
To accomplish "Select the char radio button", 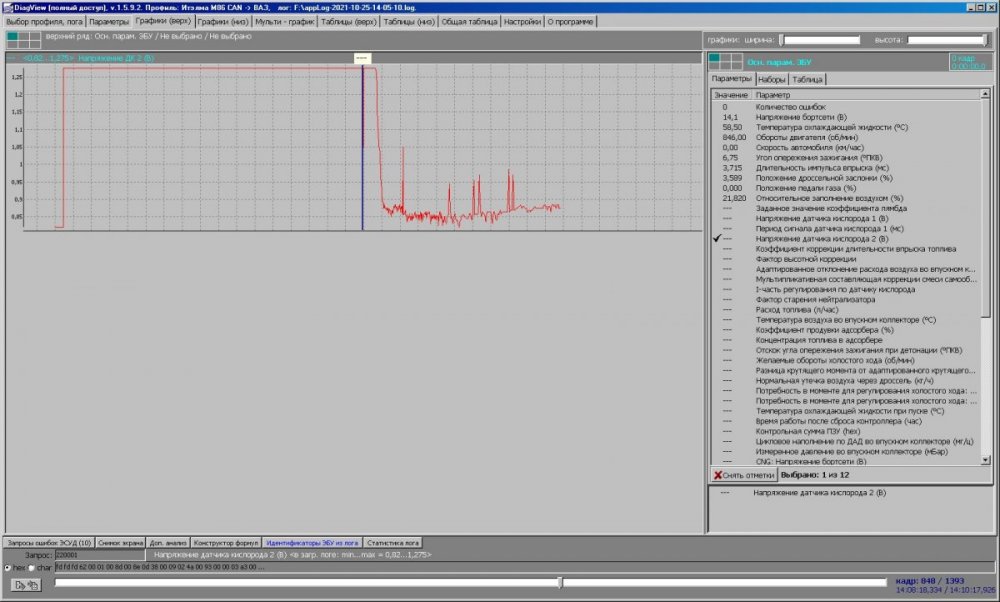I will click(31, 567).
